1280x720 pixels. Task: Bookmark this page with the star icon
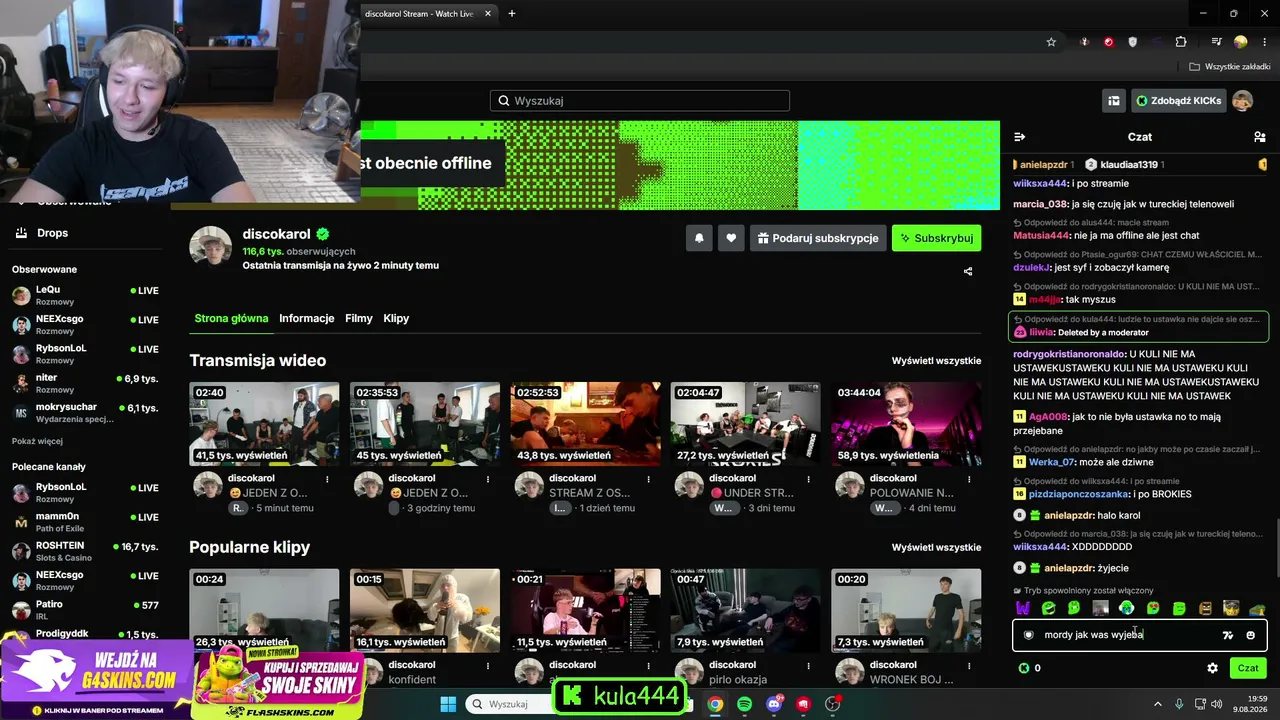1051,42
